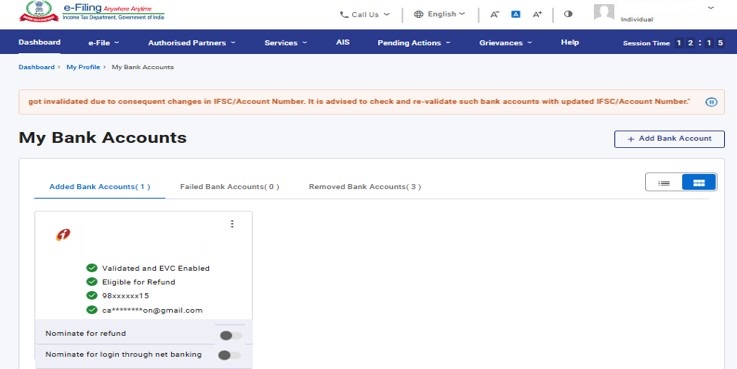Increase font size with A+ icon

537,15
